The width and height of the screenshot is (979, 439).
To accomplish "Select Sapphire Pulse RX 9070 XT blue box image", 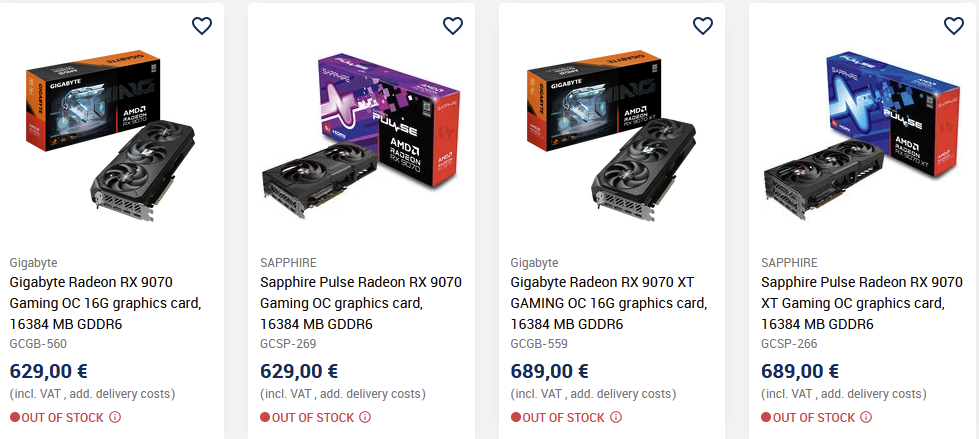I will coord(862,140).
